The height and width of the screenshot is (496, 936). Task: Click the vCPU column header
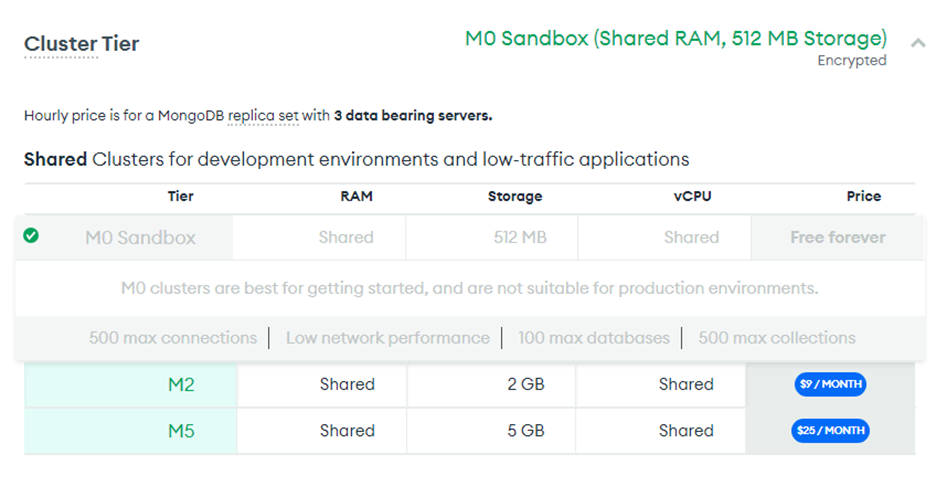coord(692,196)
